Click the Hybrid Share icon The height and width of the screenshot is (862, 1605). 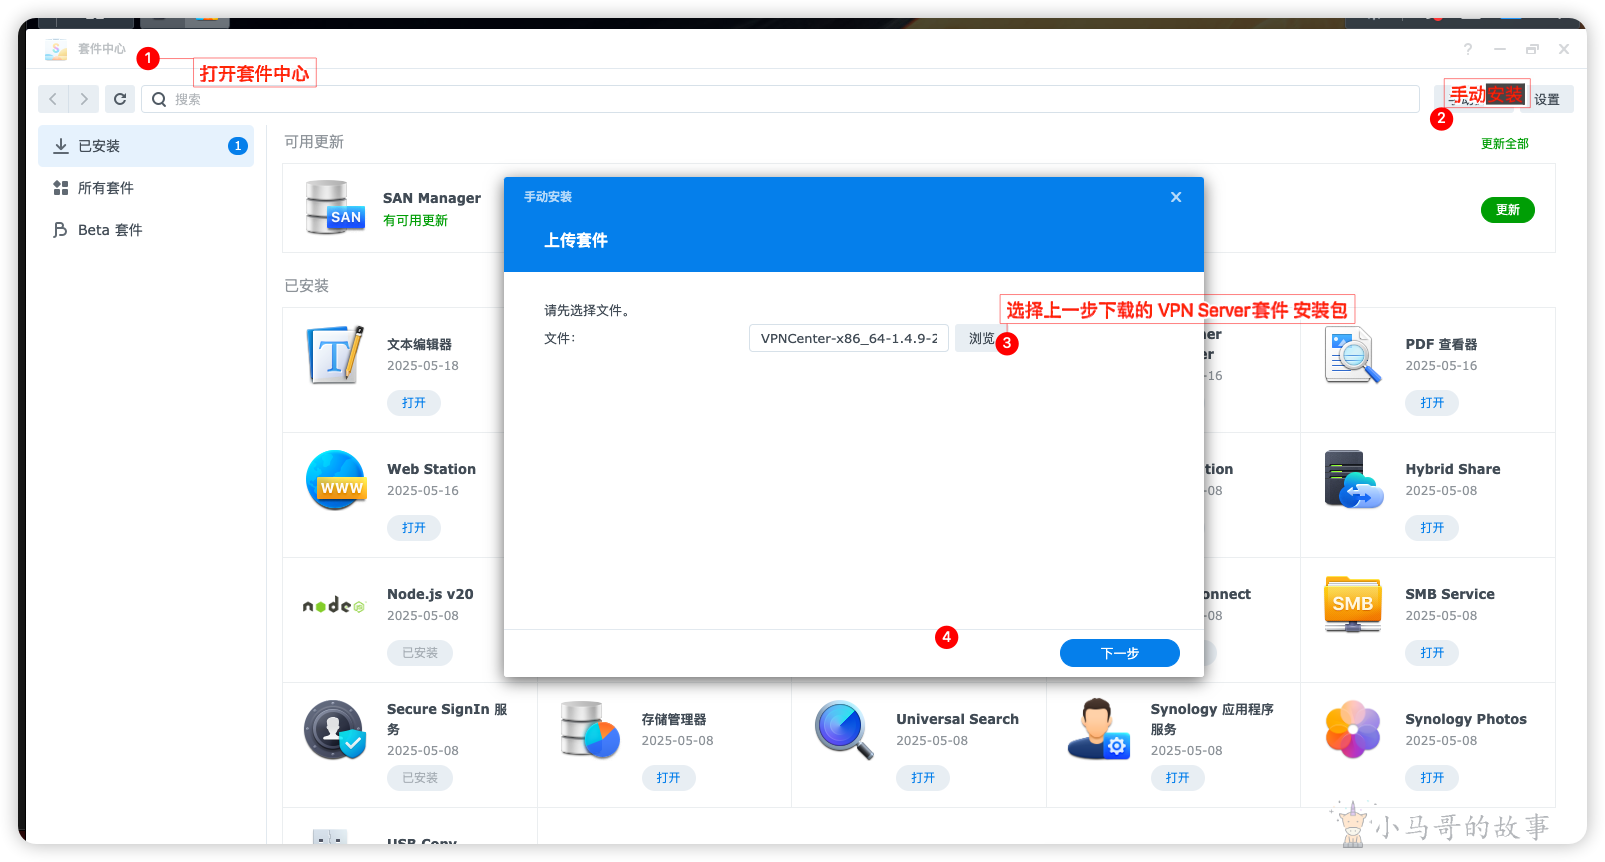click(1353, 480)
